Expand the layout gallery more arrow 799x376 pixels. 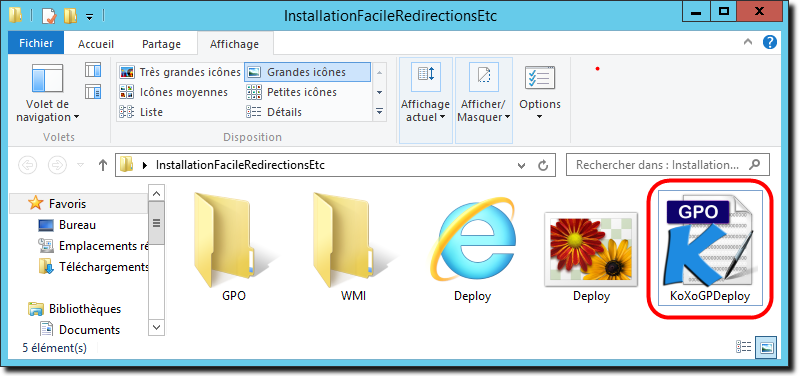(x=379, y=112)
